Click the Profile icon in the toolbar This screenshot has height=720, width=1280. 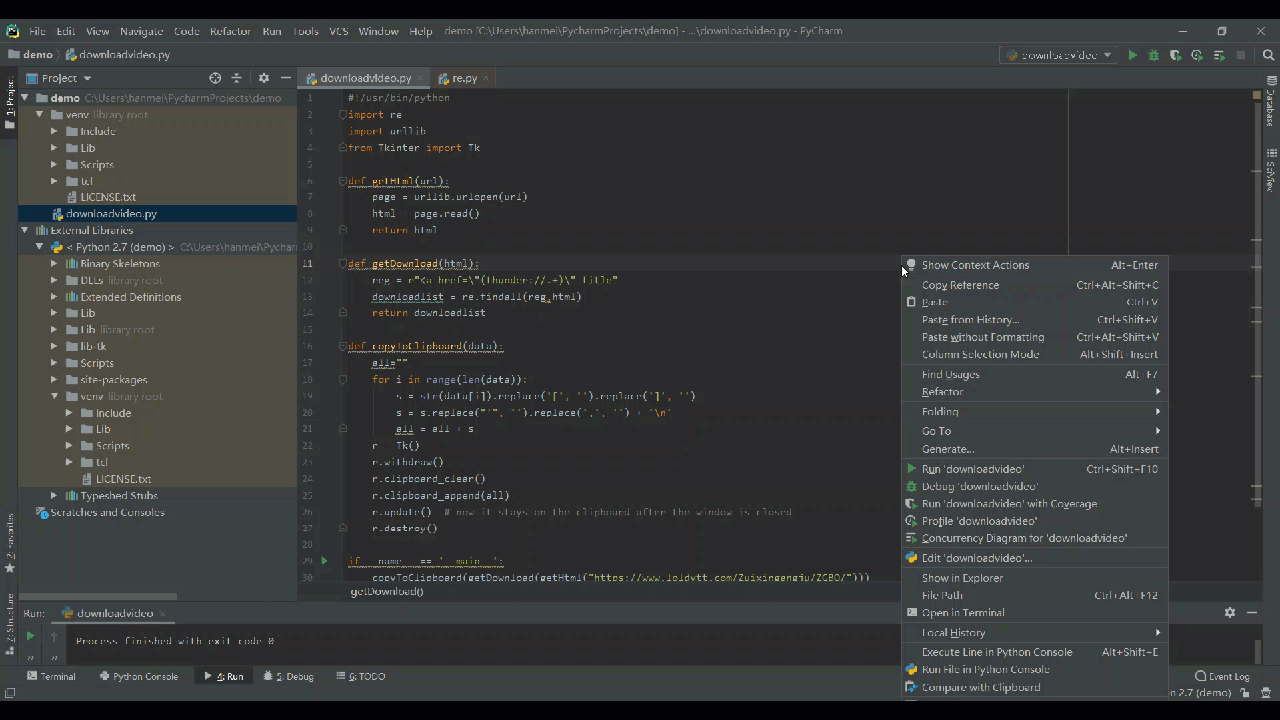click(1197, 55)
